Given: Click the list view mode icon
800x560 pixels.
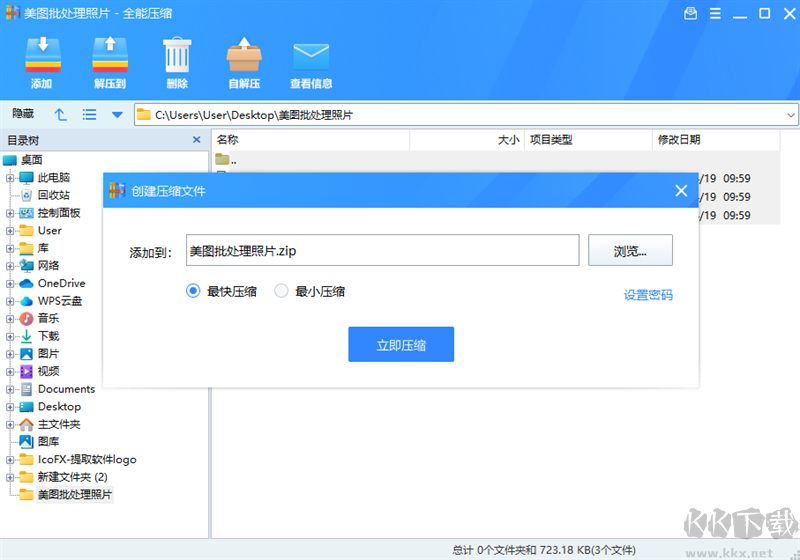Looking at the screenshot, I should point(90,115).
